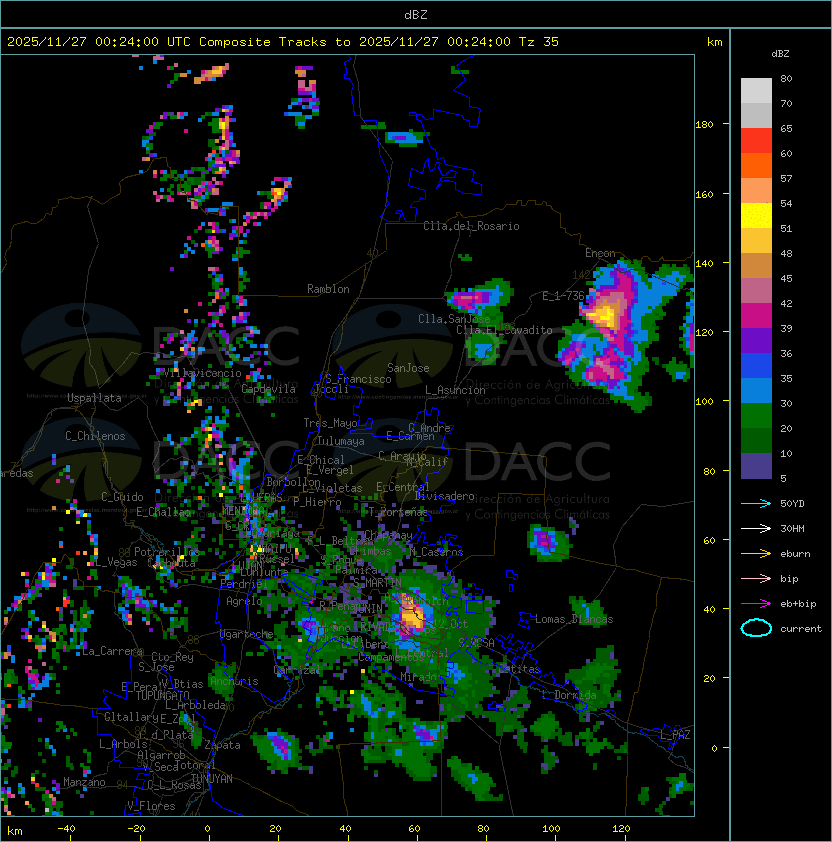This screenshot has width=832, height=842.
Task: Click the Potrerillos map label
Action: [167, 552]
